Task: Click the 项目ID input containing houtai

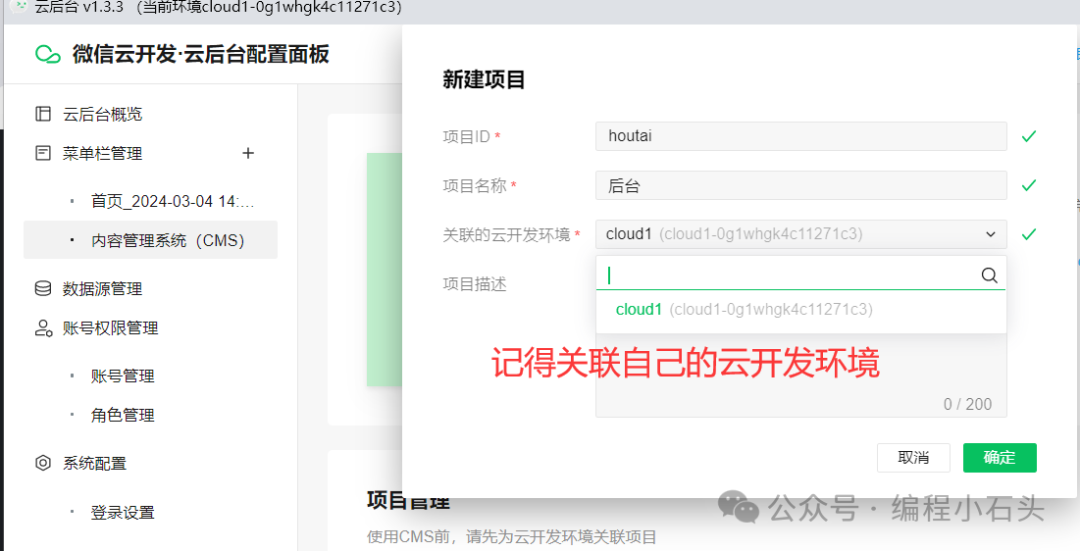Action: [x=801, y=136]
